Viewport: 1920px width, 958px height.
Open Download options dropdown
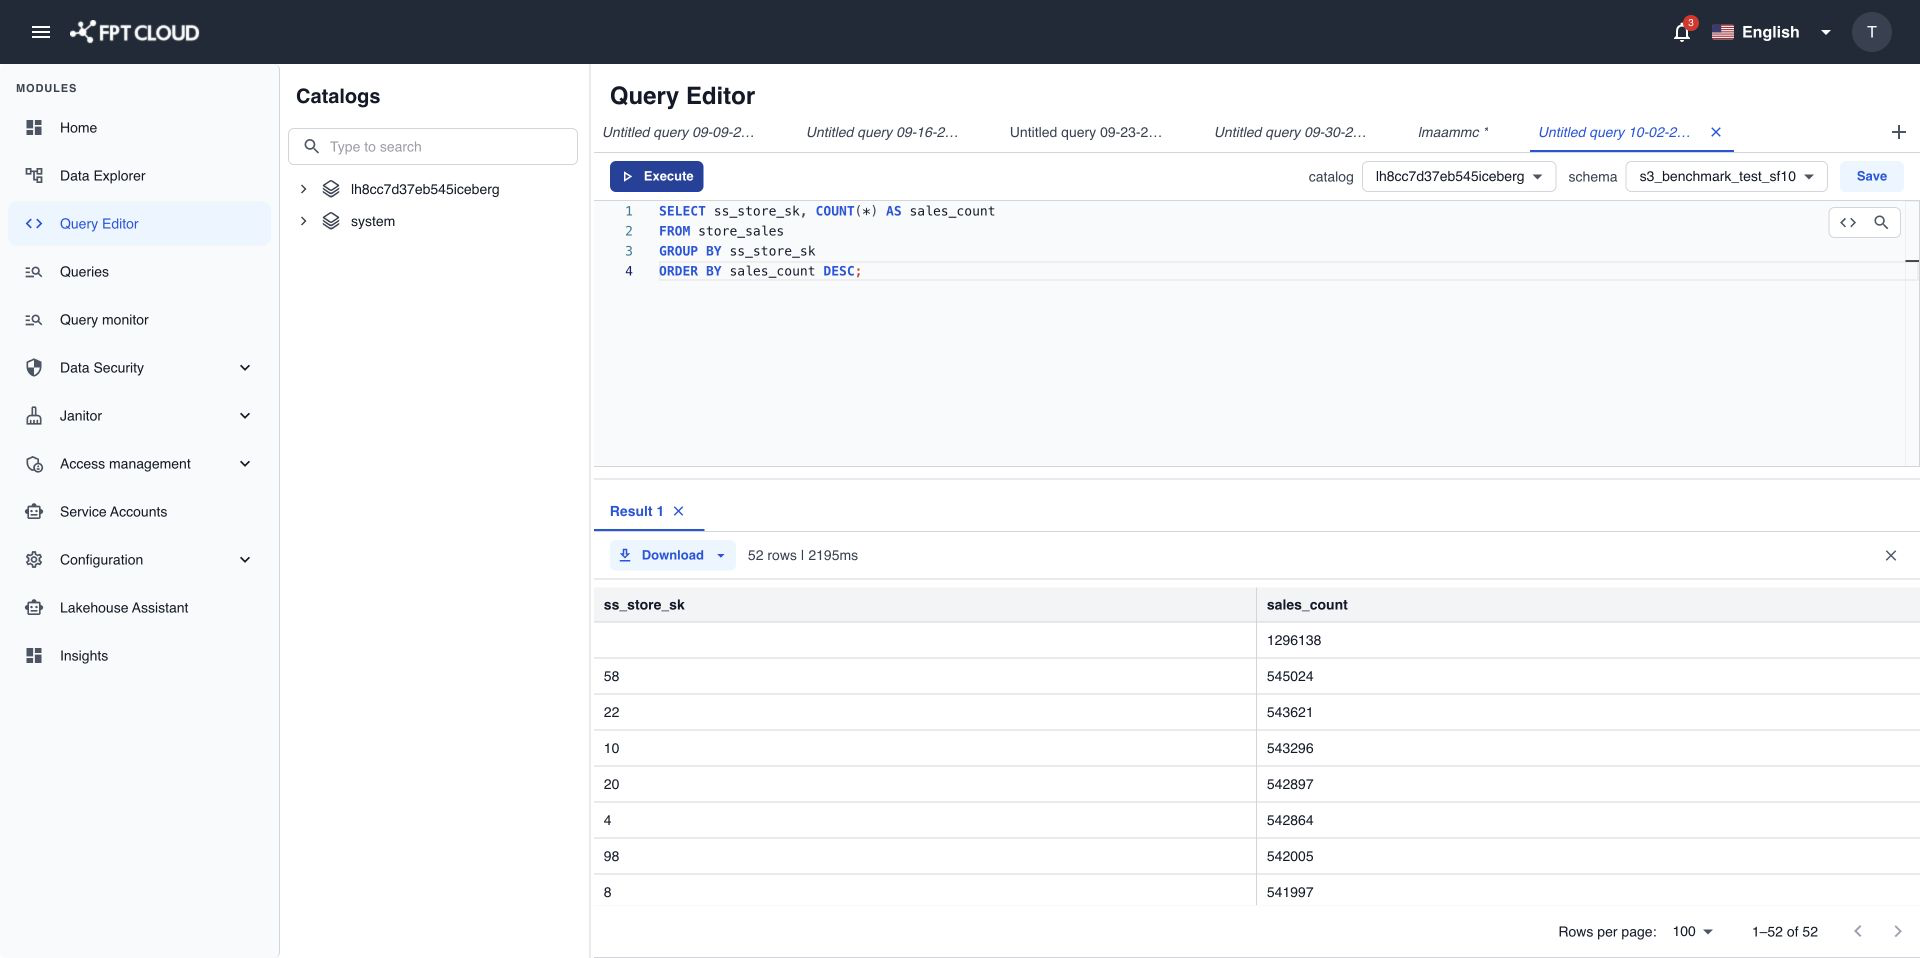tap(720, 556)
